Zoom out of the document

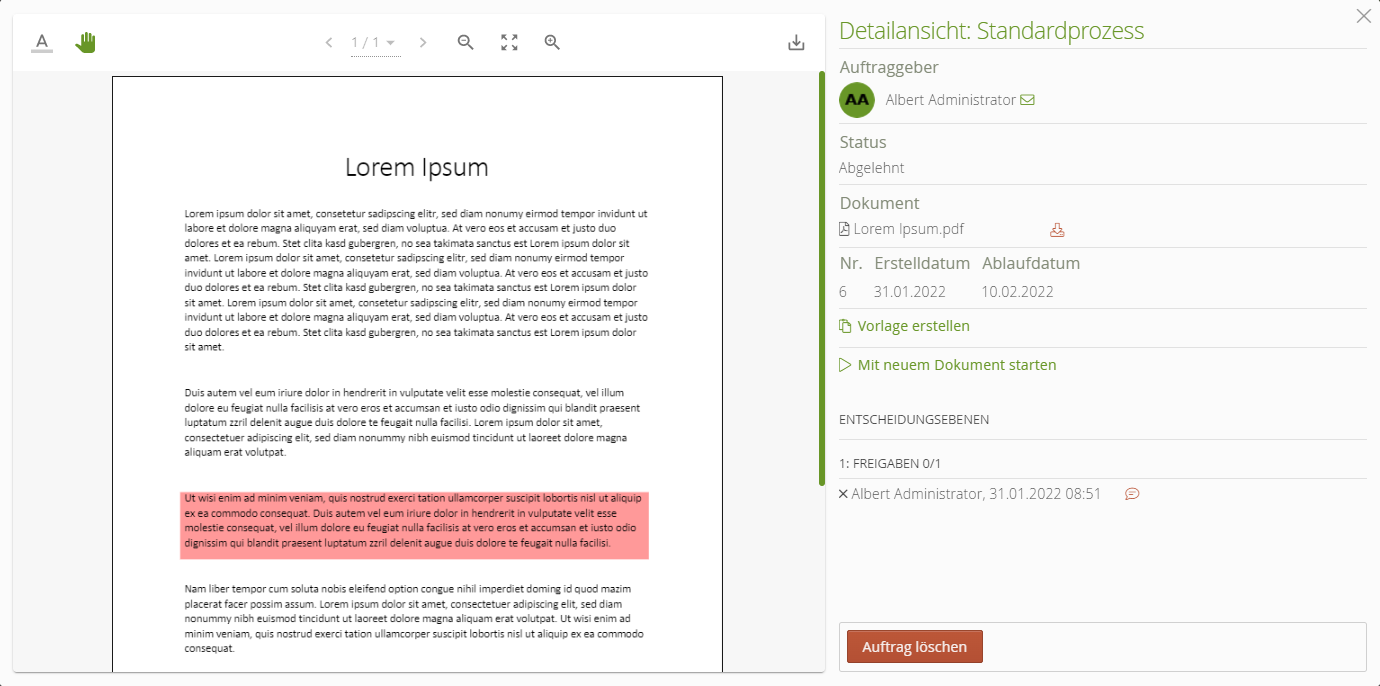tap(465, 42)
